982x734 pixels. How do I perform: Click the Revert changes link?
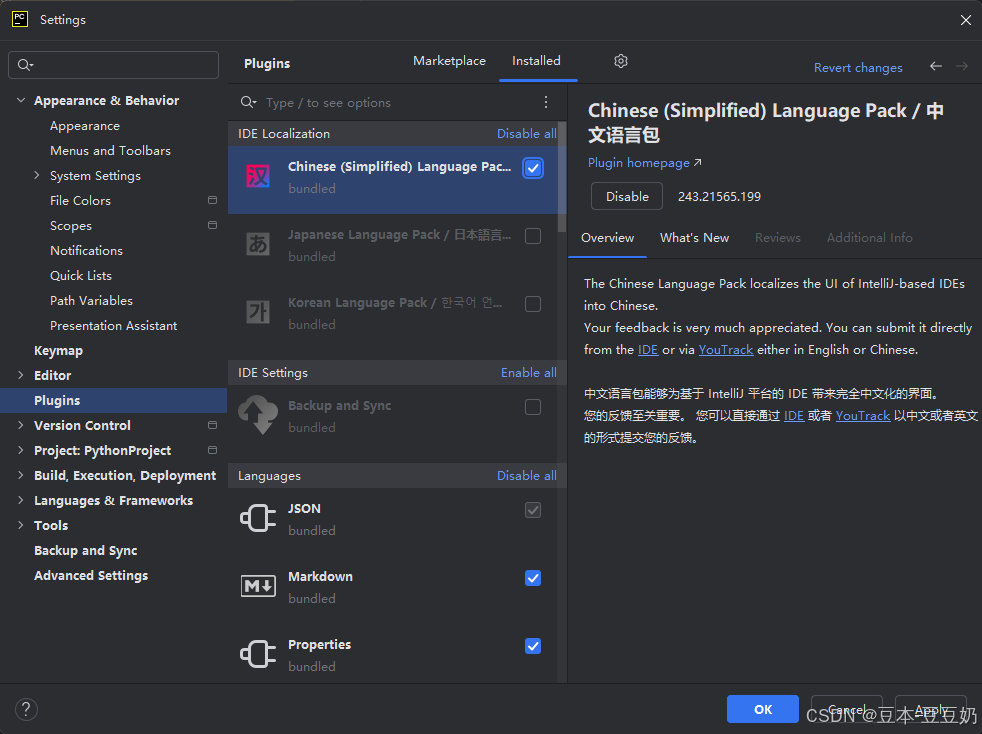point(858,68)
